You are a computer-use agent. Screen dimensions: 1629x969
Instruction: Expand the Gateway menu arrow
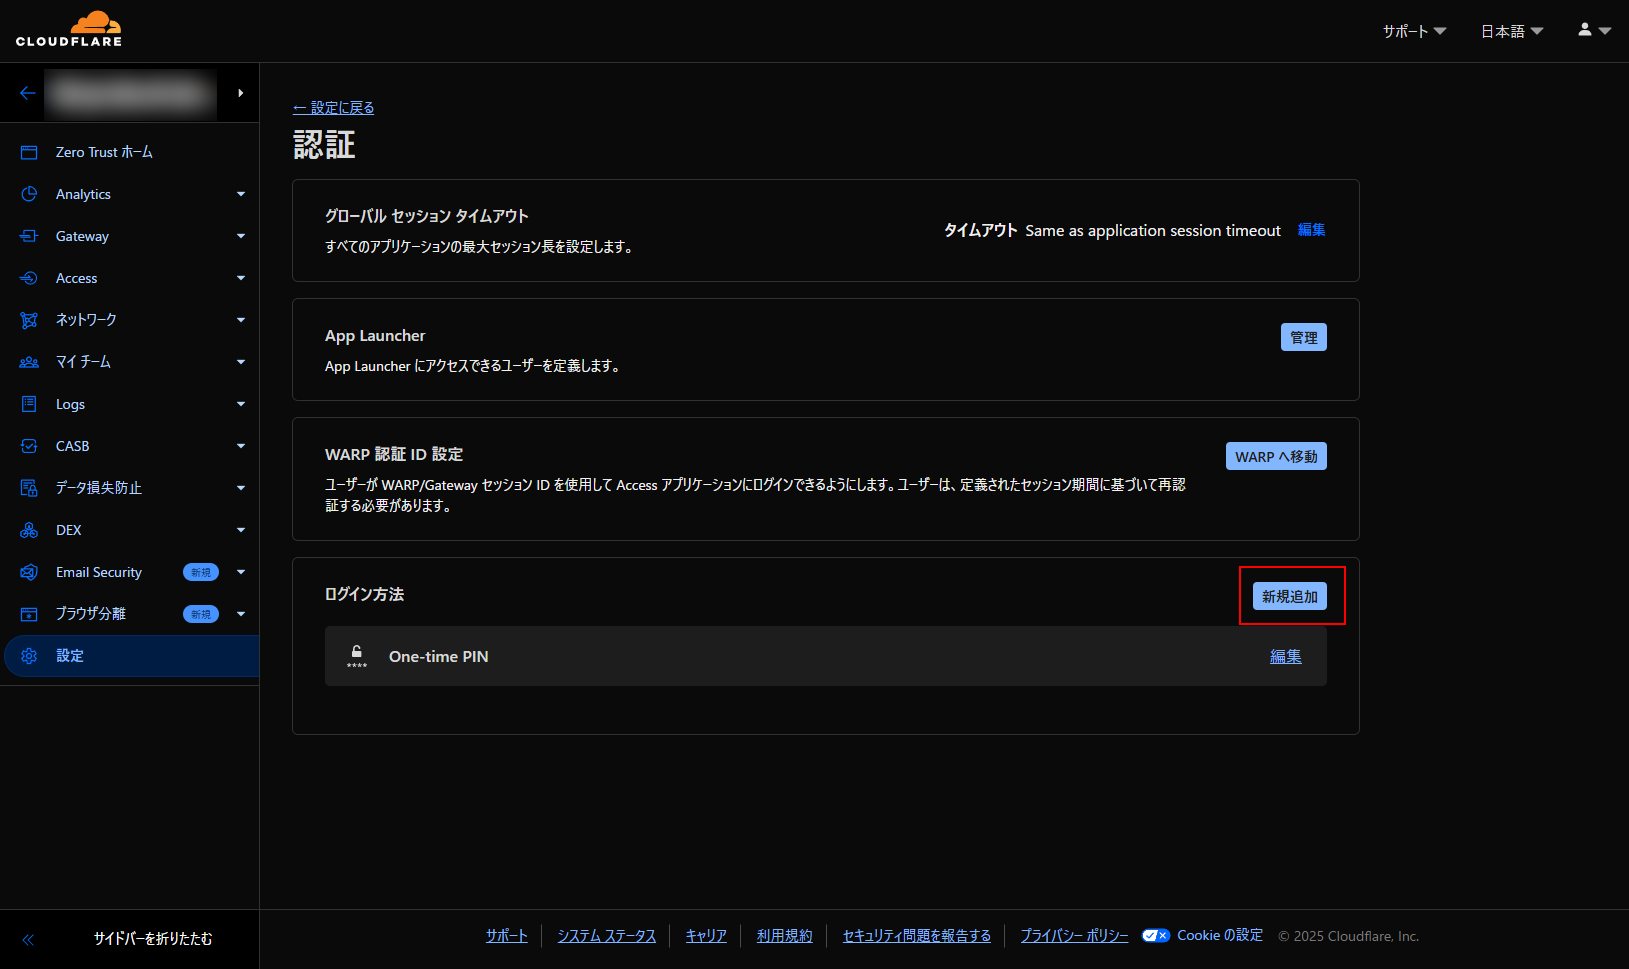tap(241, 236)
